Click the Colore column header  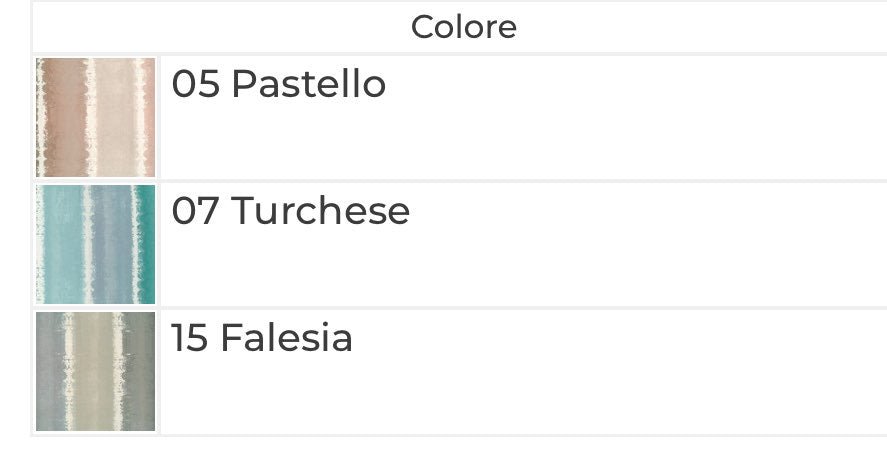pos(463,27)
